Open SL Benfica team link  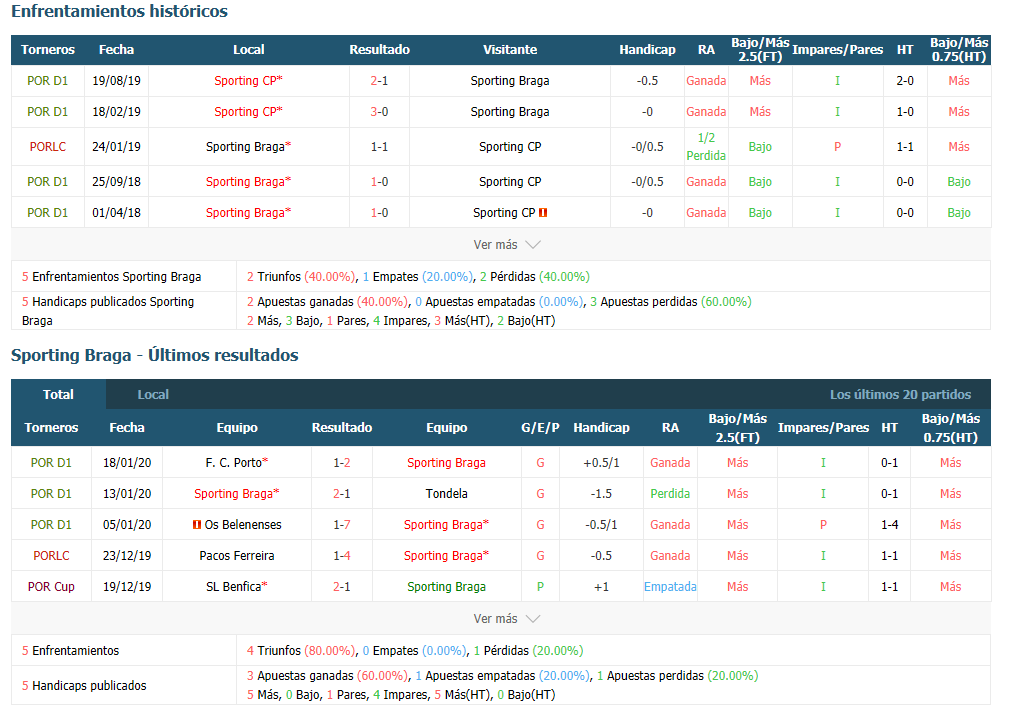(x=237, y=587)
